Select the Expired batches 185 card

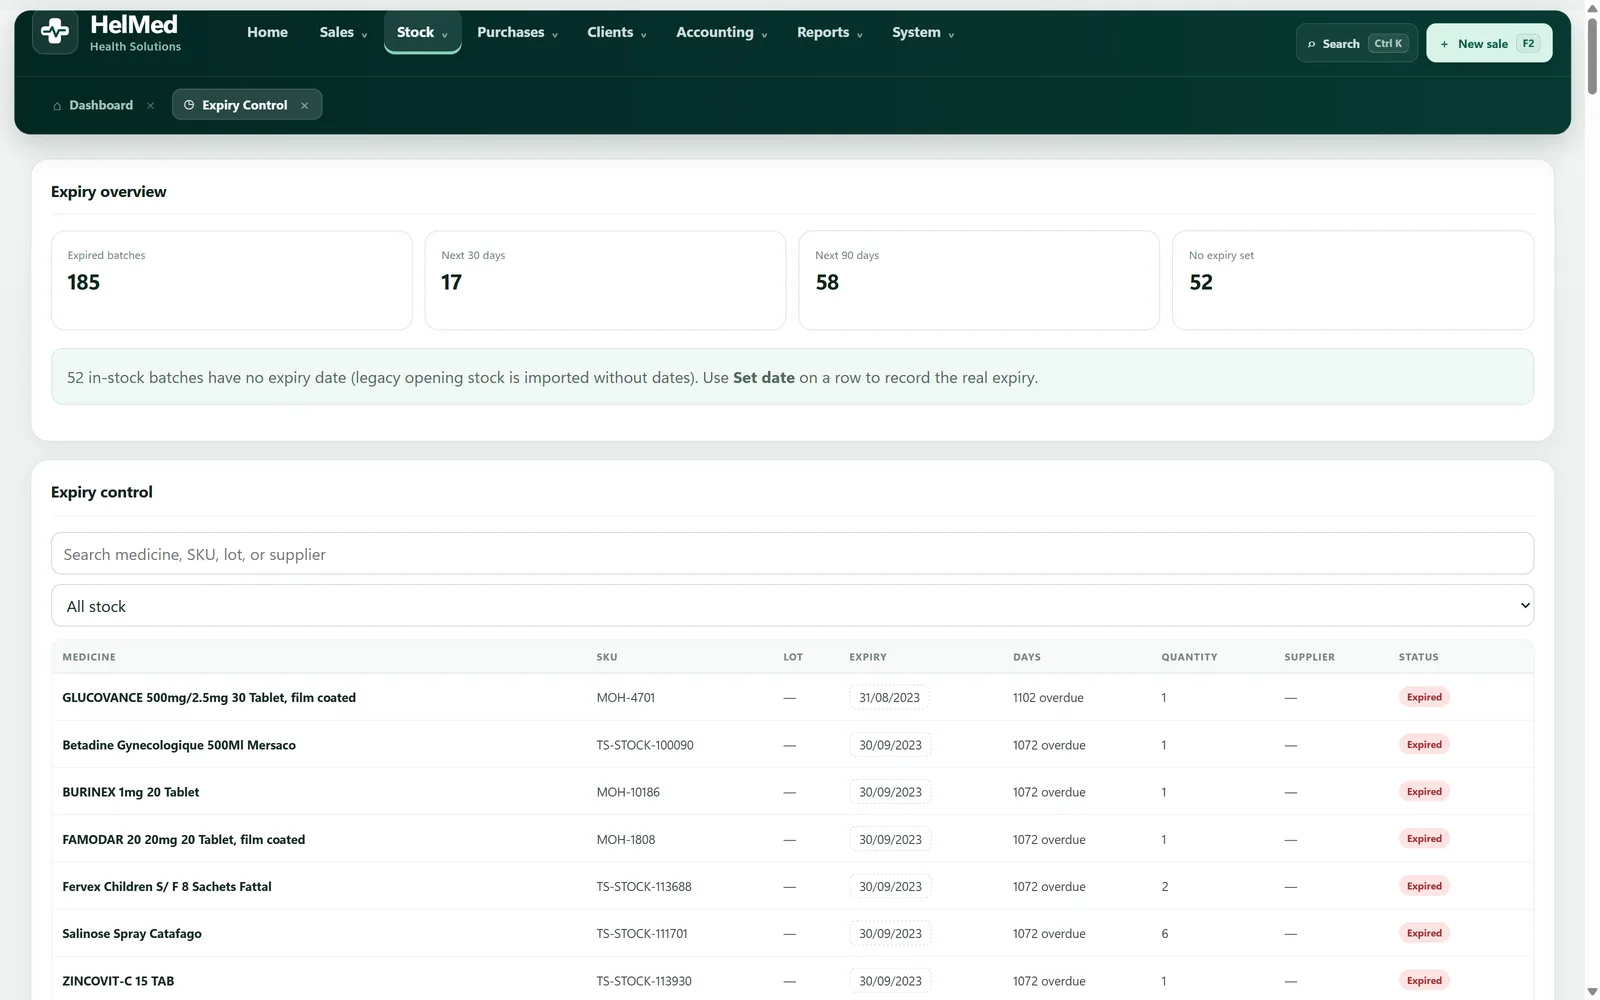click(x=232, y=280)
